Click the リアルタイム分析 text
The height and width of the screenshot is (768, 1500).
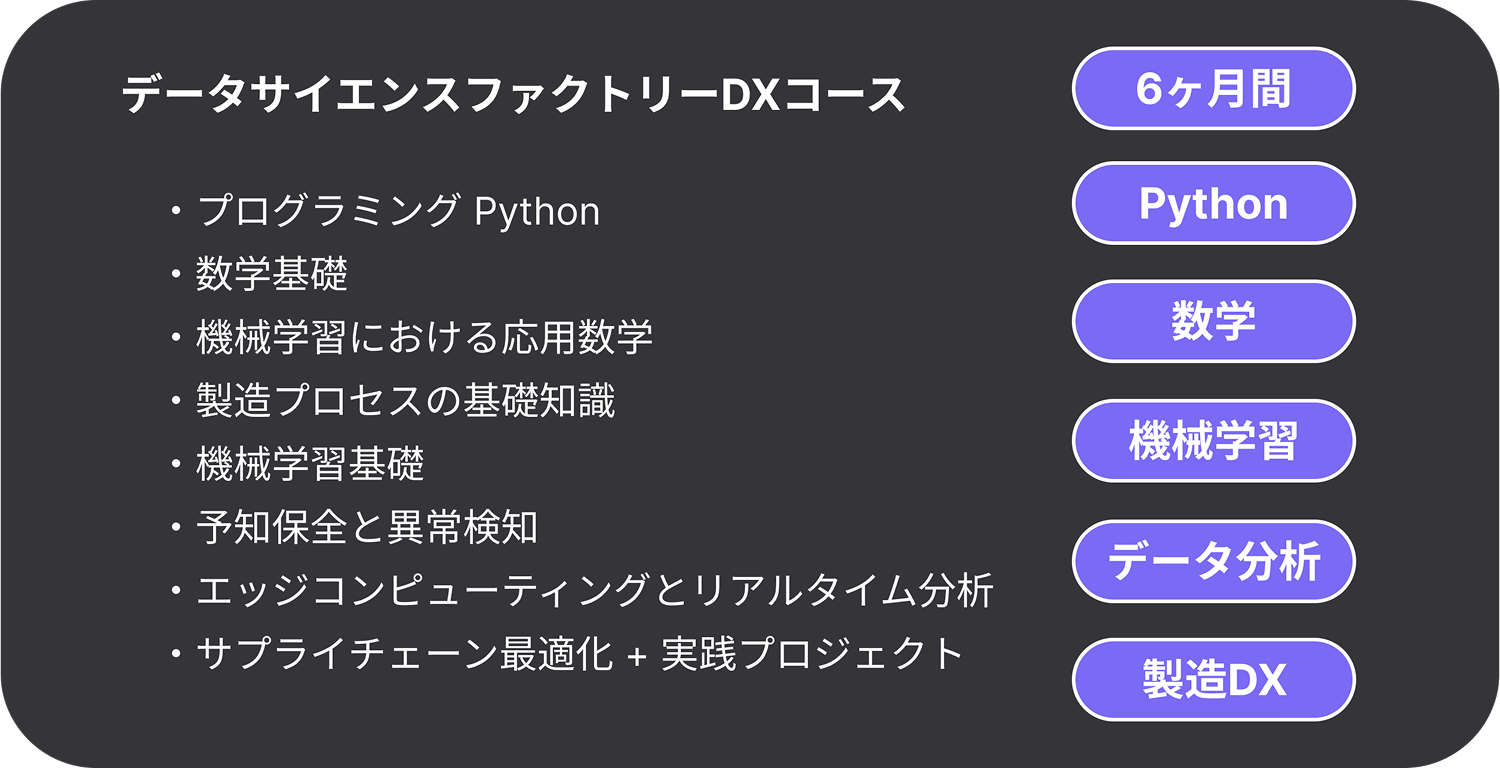pyautogui.click(x=843, y=590)
